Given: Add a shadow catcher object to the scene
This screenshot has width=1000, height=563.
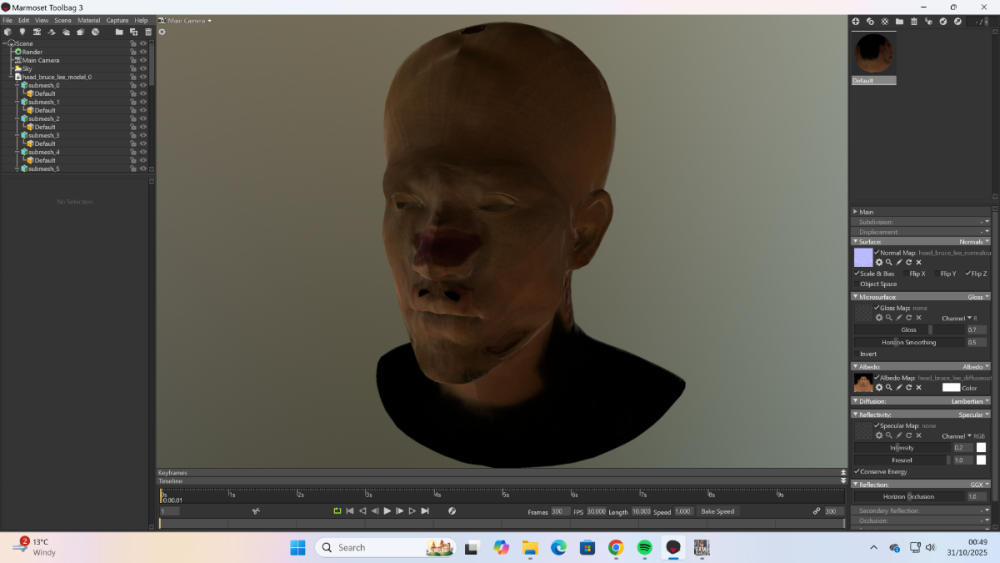Looking at the screenshot, I should click(80, 32).
